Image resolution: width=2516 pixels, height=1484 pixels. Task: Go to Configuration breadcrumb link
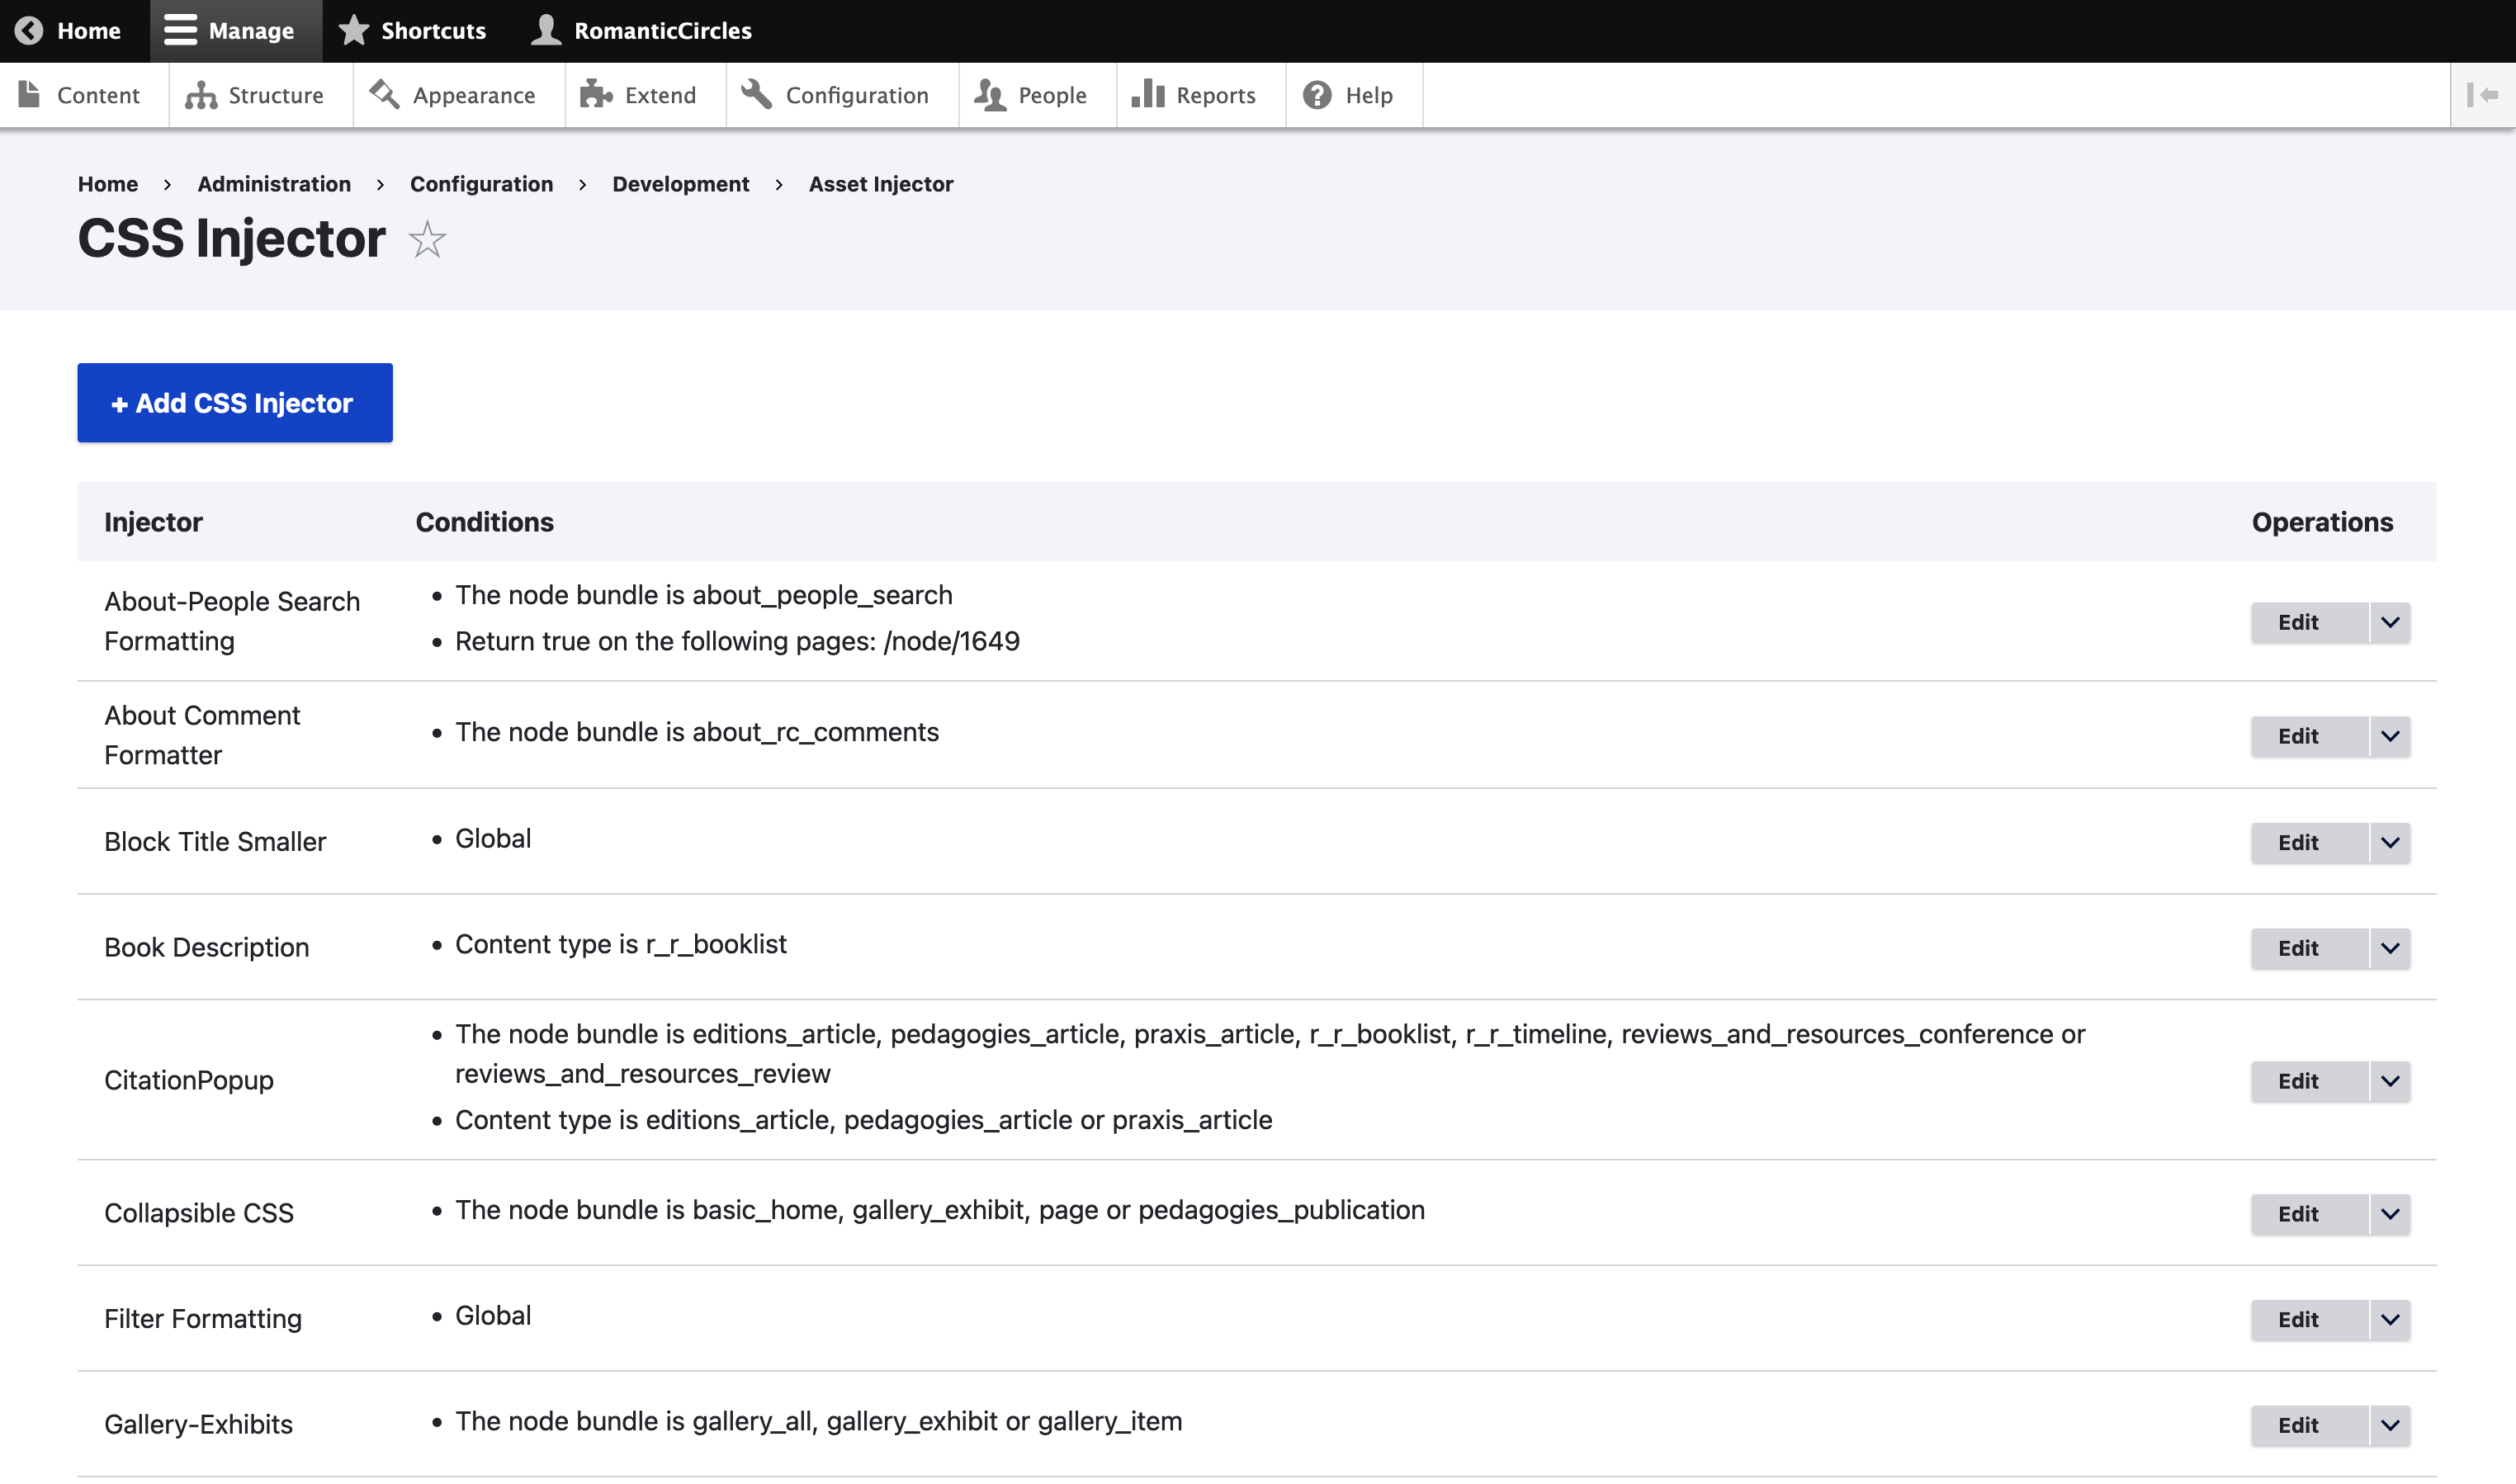[x=481, y=184]
